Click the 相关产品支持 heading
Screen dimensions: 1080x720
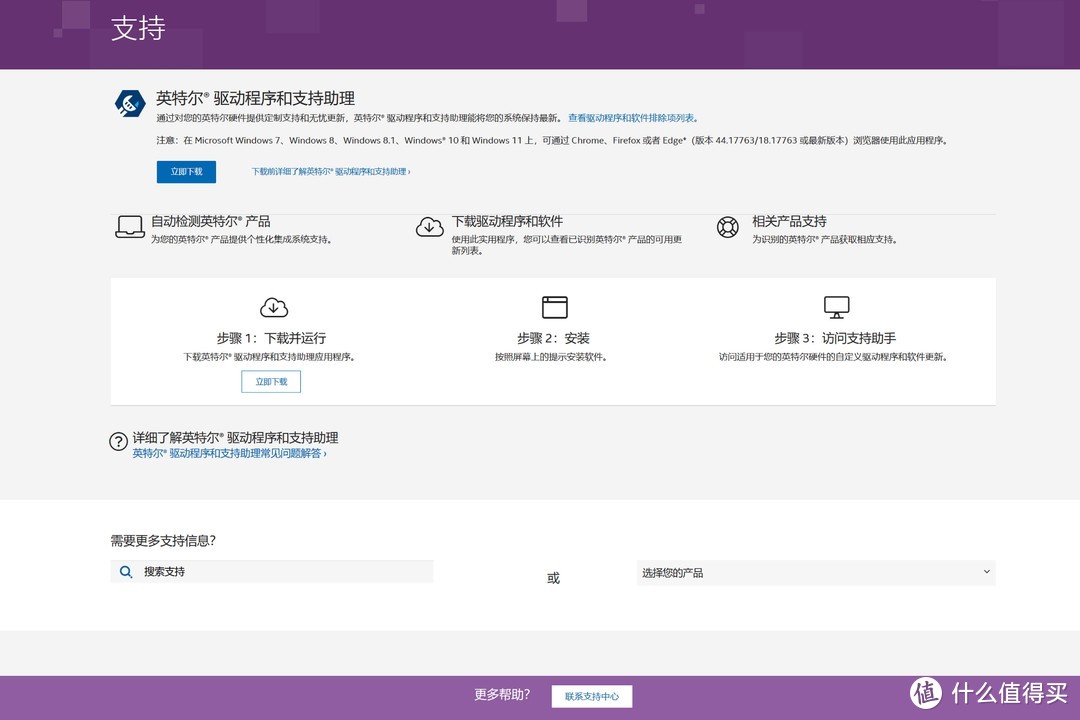(789, 221)
